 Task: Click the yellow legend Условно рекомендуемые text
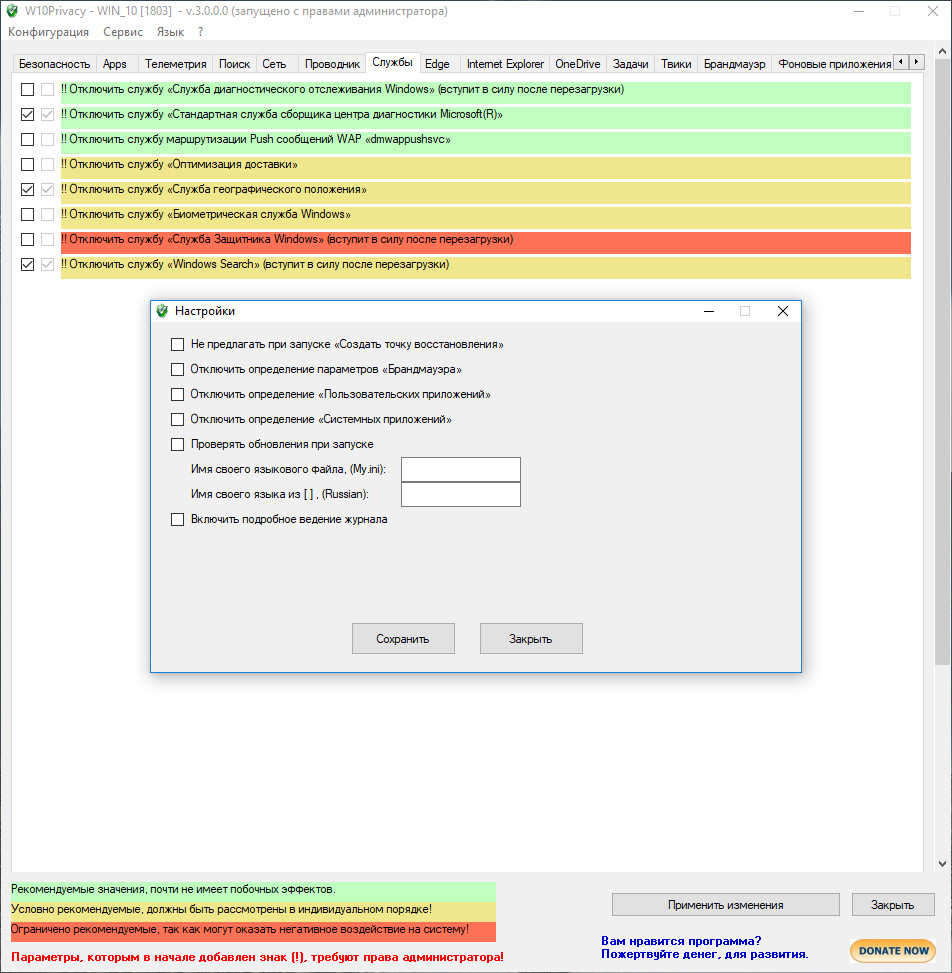click(x=222, y=909)
